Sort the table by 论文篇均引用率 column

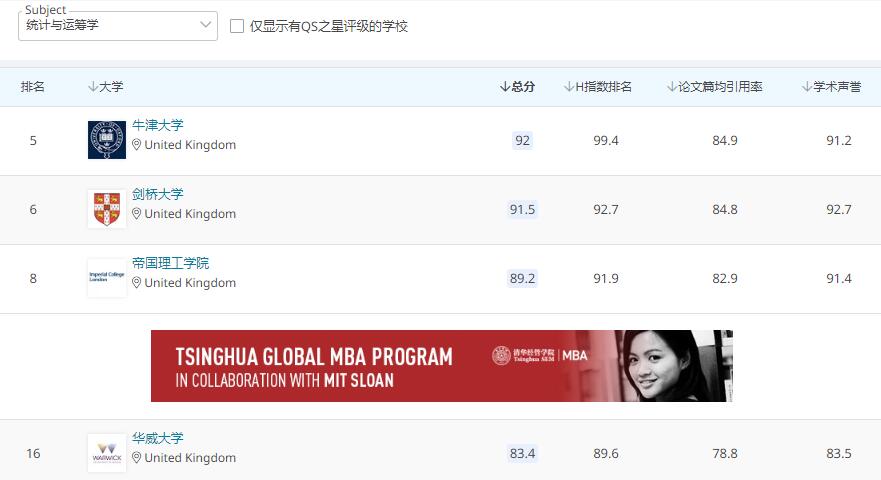tap(715, 87)
